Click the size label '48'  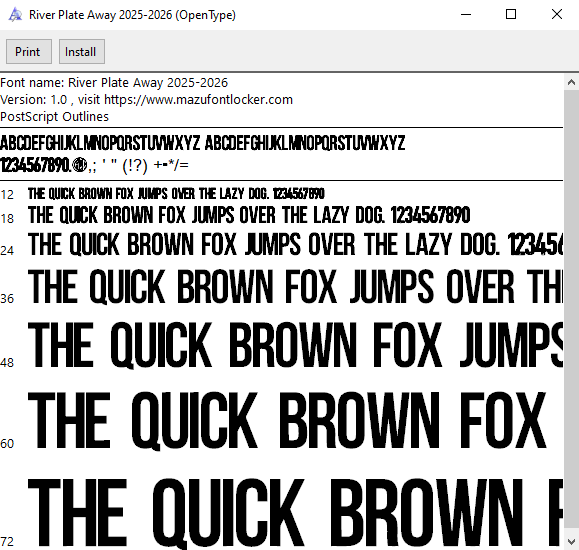pos(7,363)
